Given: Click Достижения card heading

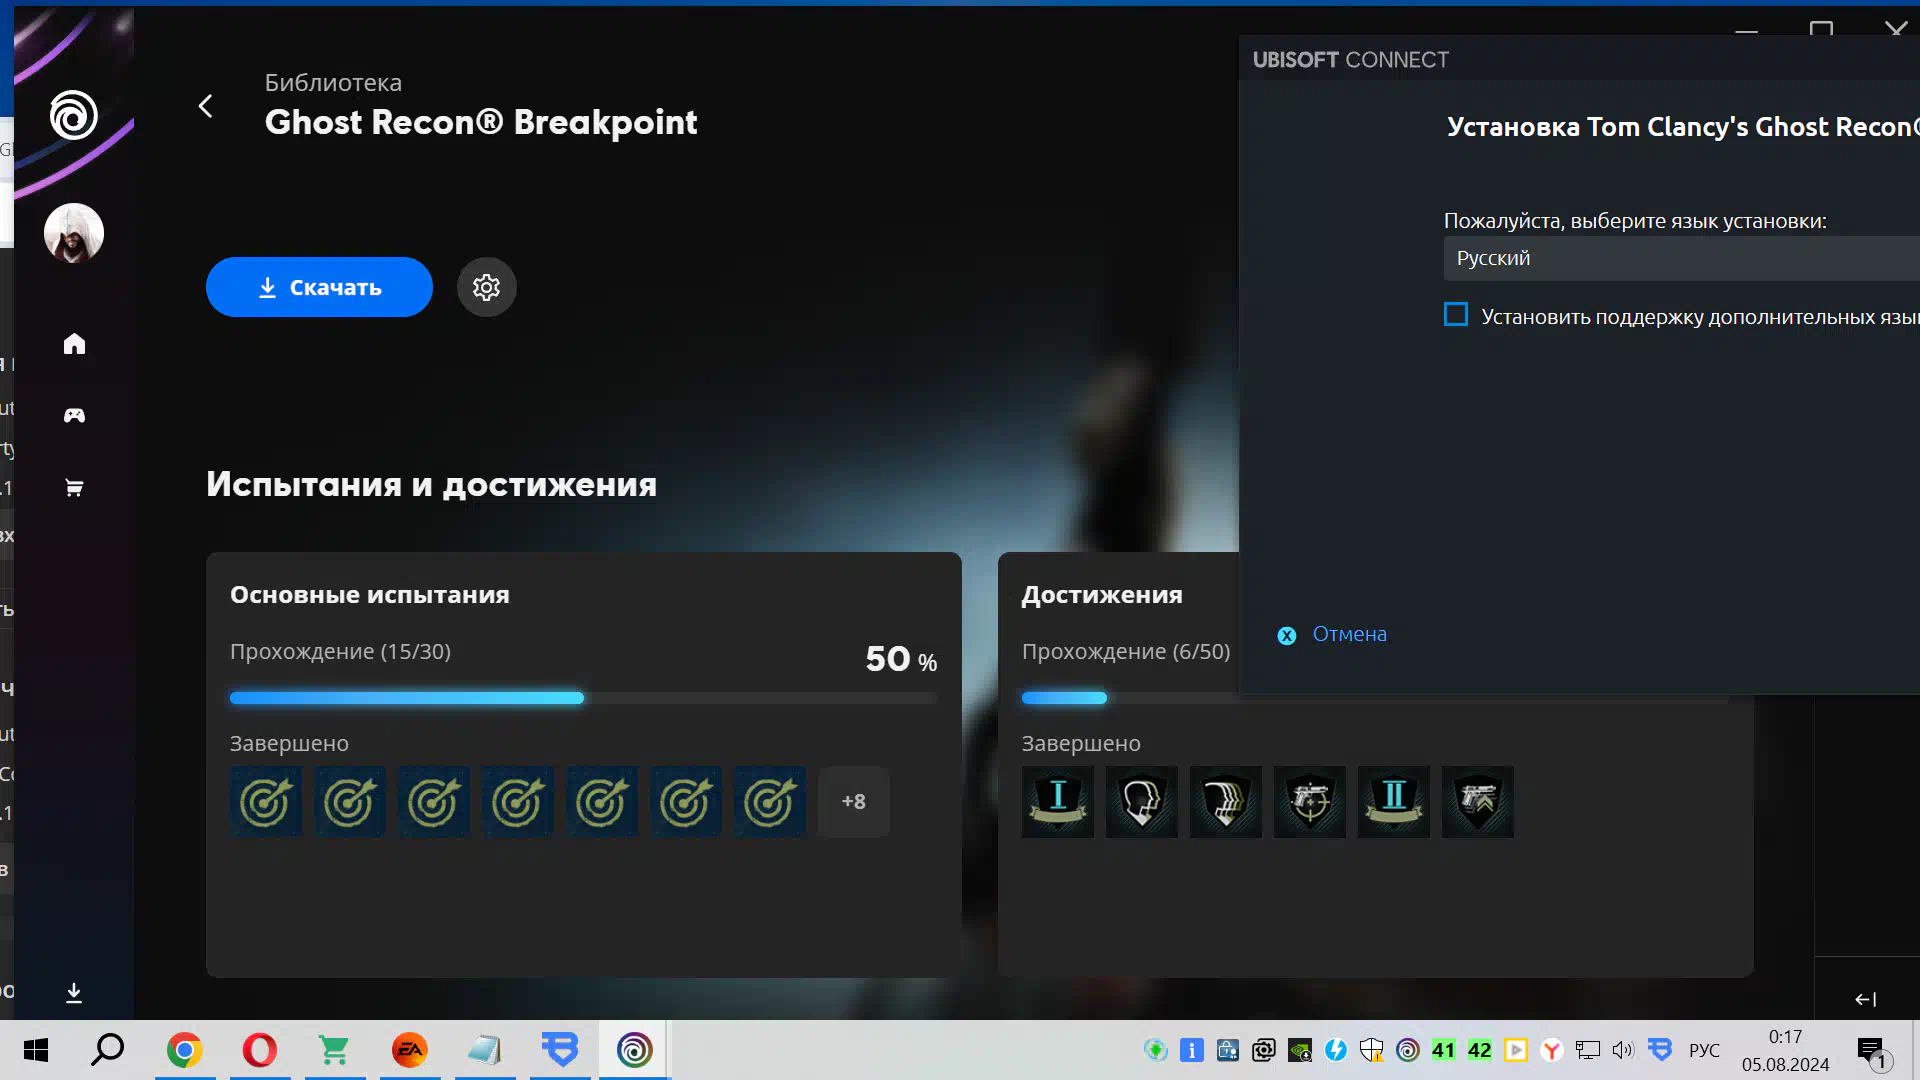Looking at the screenshot, I should tap(1102, 595).
